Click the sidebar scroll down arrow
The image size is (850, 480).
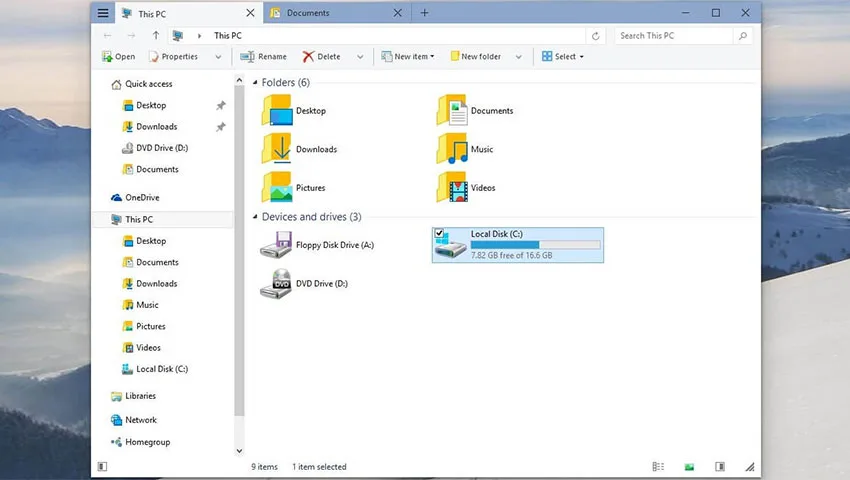239,451
